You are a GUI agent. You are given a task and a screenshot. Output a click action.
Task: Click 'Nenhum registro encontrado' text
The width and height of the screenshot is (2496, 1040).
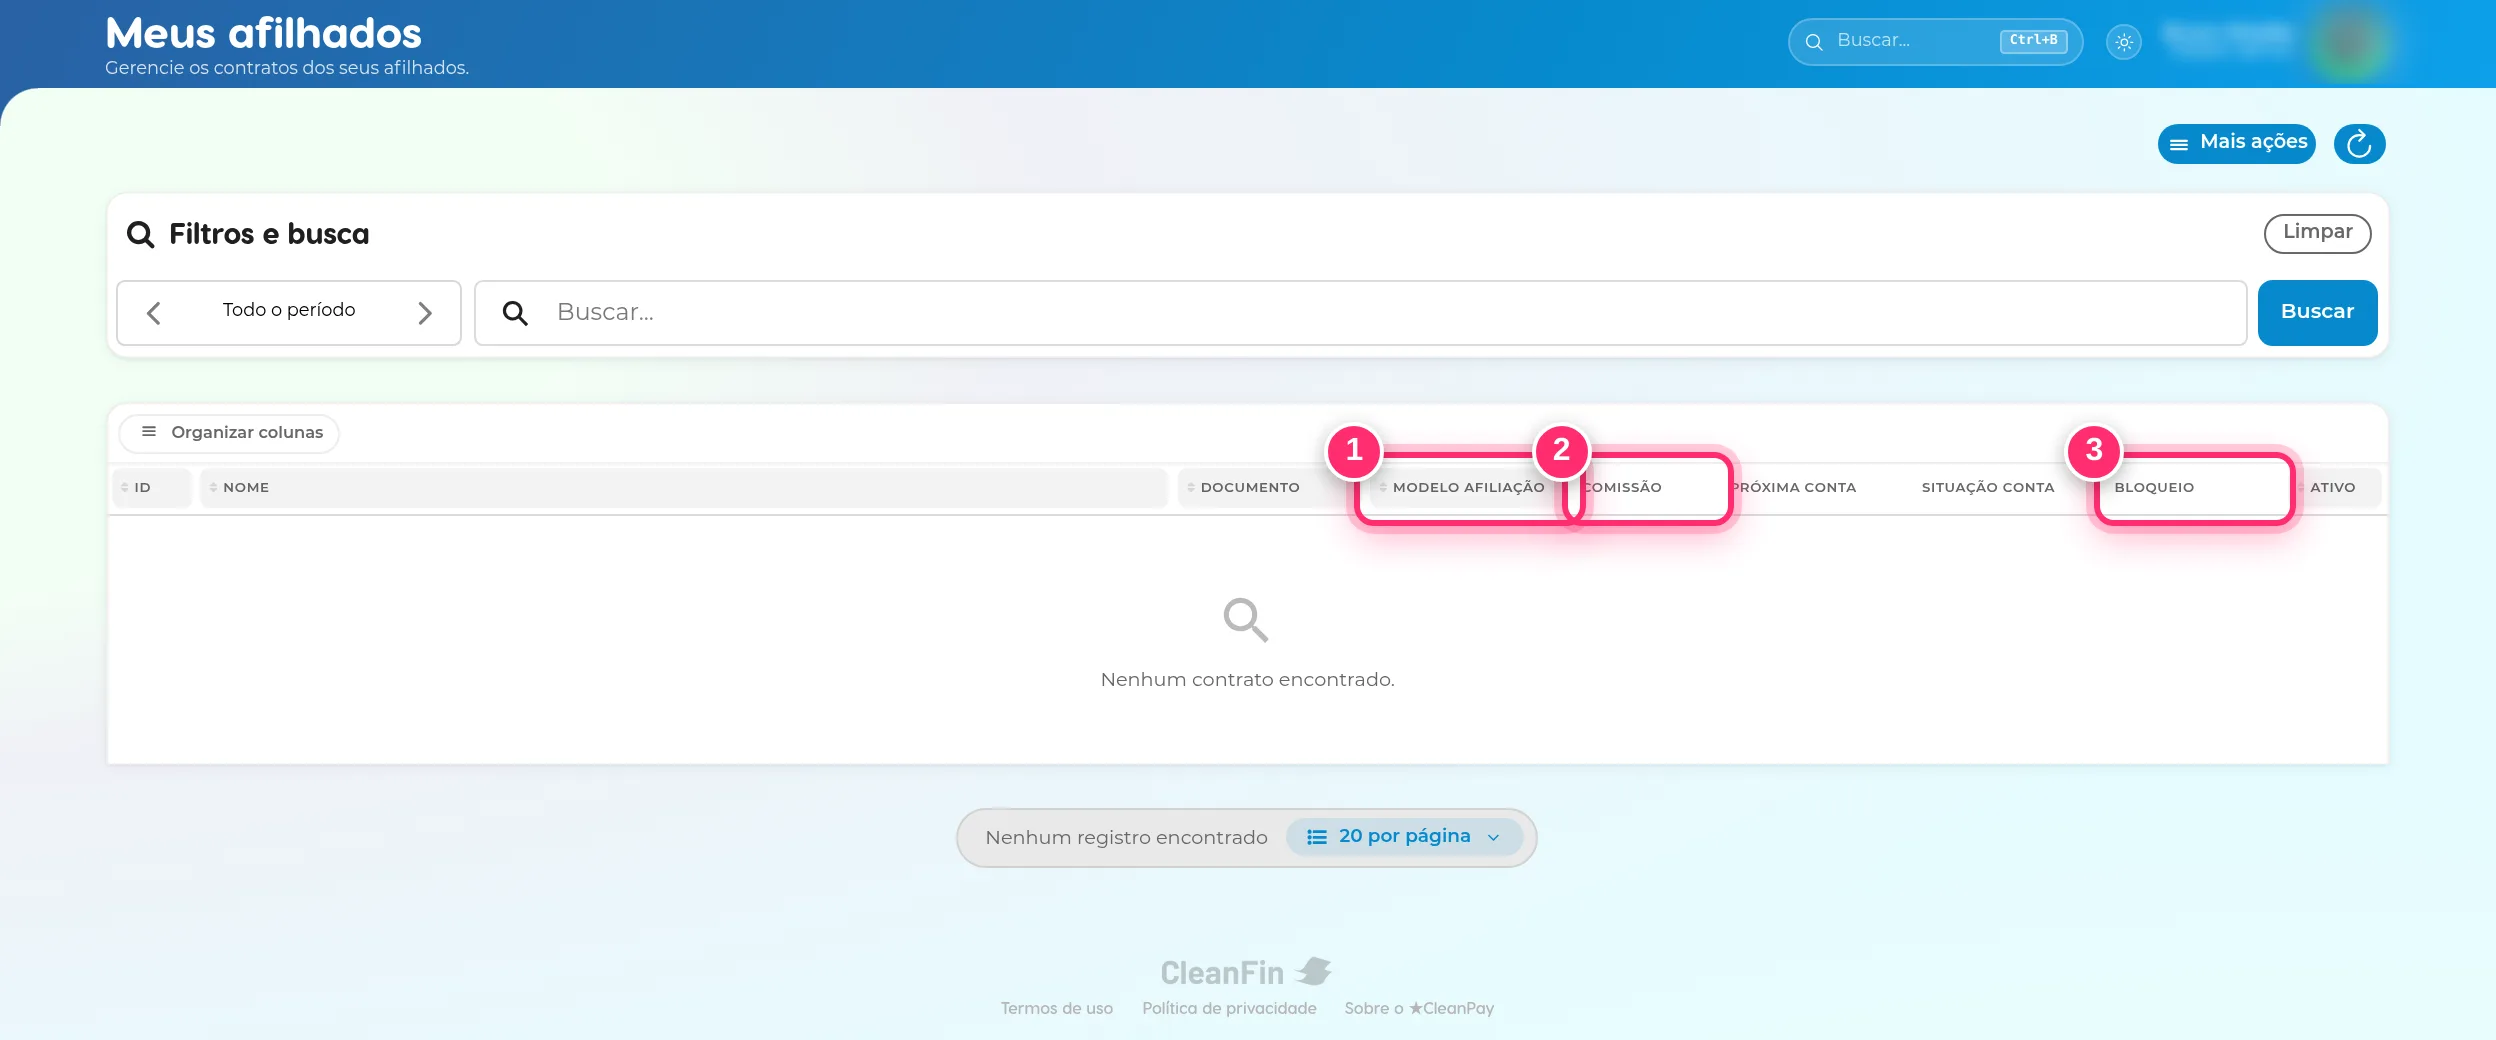[x=1126, y=838]
